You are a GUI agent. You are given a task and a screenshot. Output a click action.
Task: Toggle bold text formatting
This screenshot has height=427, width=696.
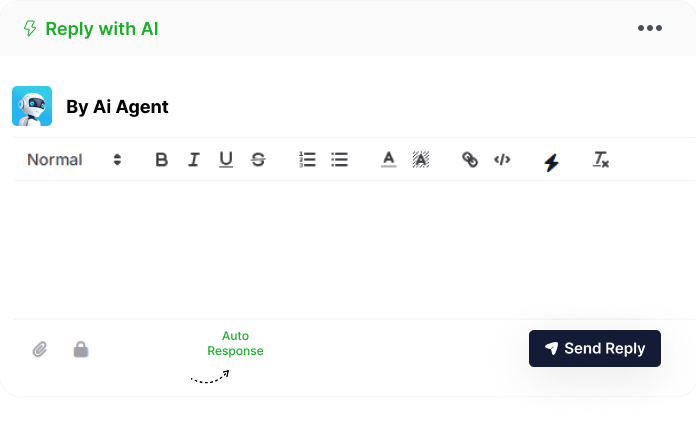click(162, 159)
